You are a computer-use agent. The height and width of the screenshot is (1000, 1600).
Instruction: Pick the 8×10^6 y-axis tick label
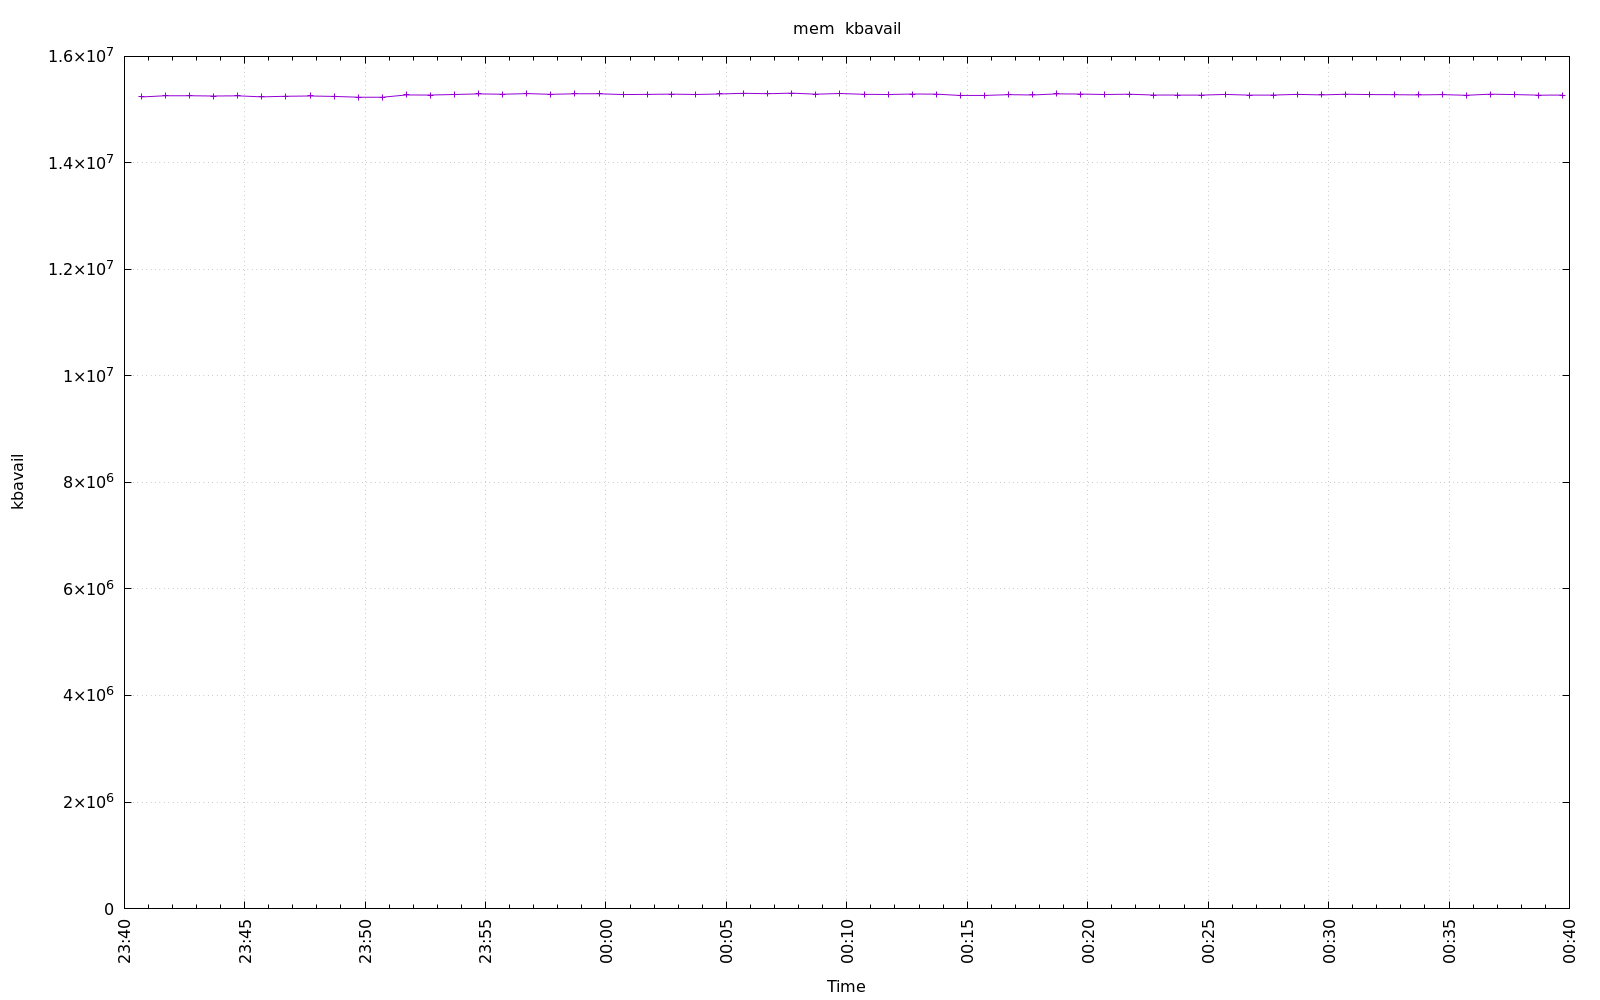pos(88,482)
